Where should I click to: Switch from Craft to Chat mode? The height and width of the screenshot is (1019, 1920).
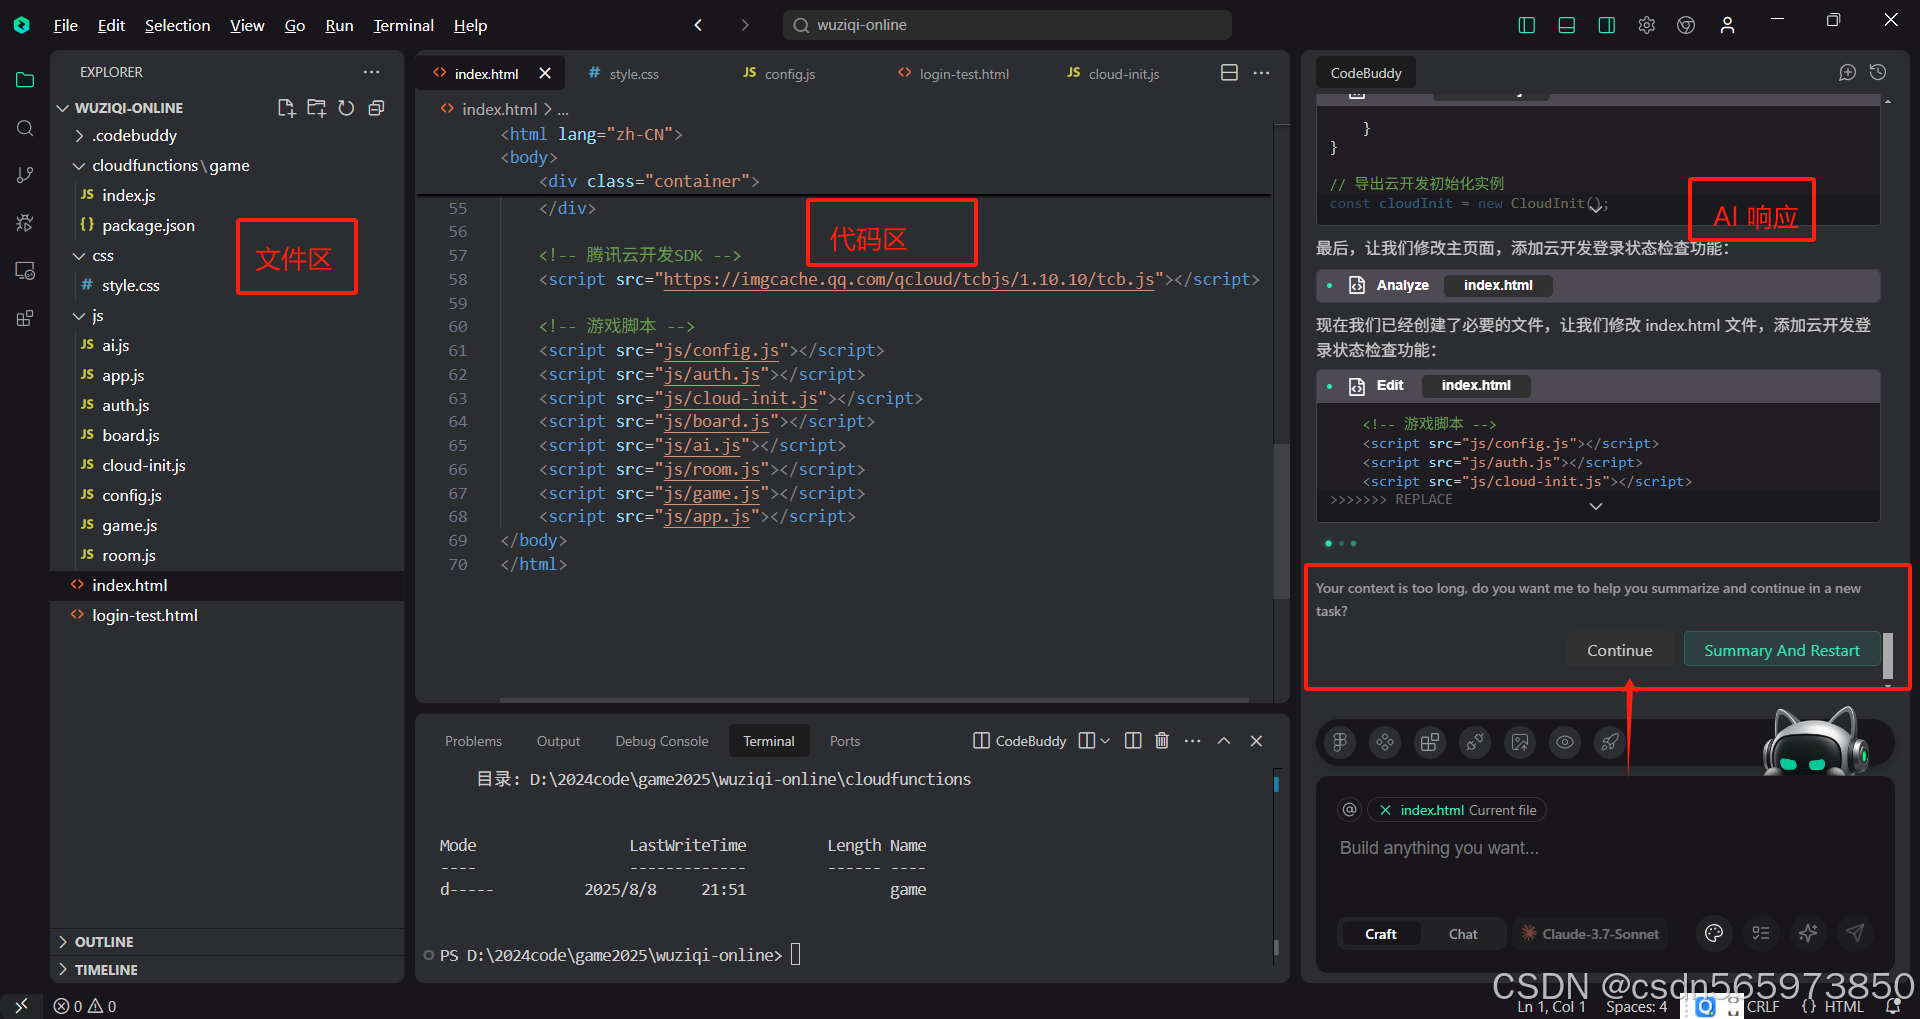(1463, 933)
